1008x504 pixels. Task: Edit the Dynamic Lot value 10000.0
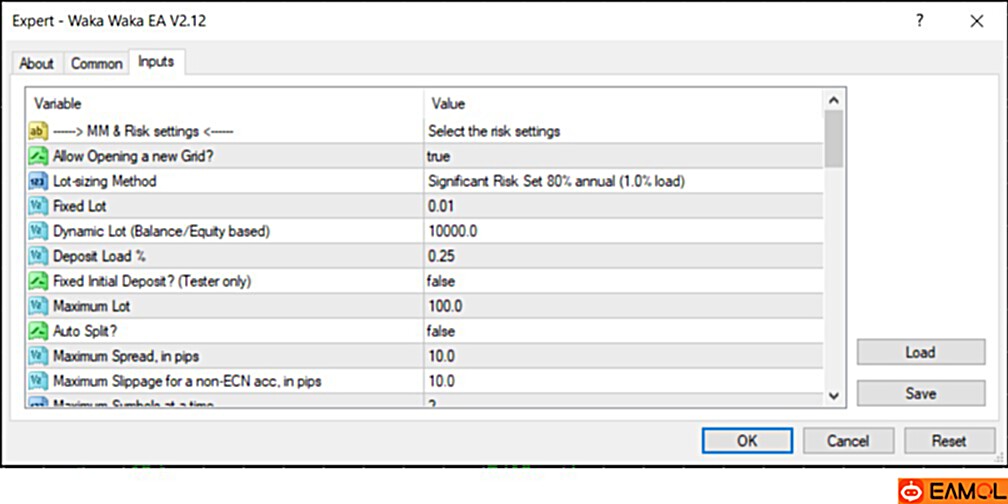(624, 231)
